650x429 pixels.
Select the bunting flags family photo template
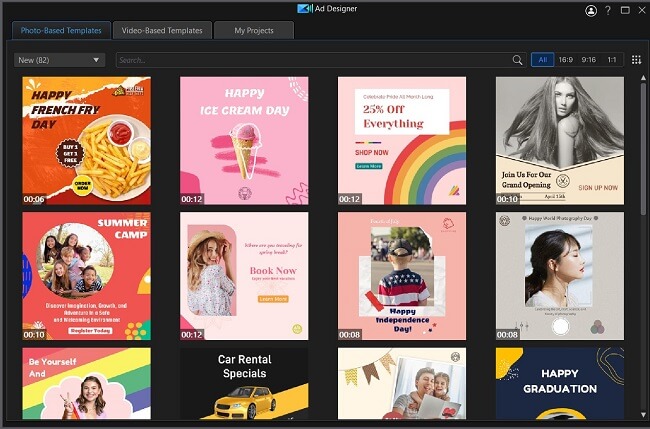(x=402, y=383)
